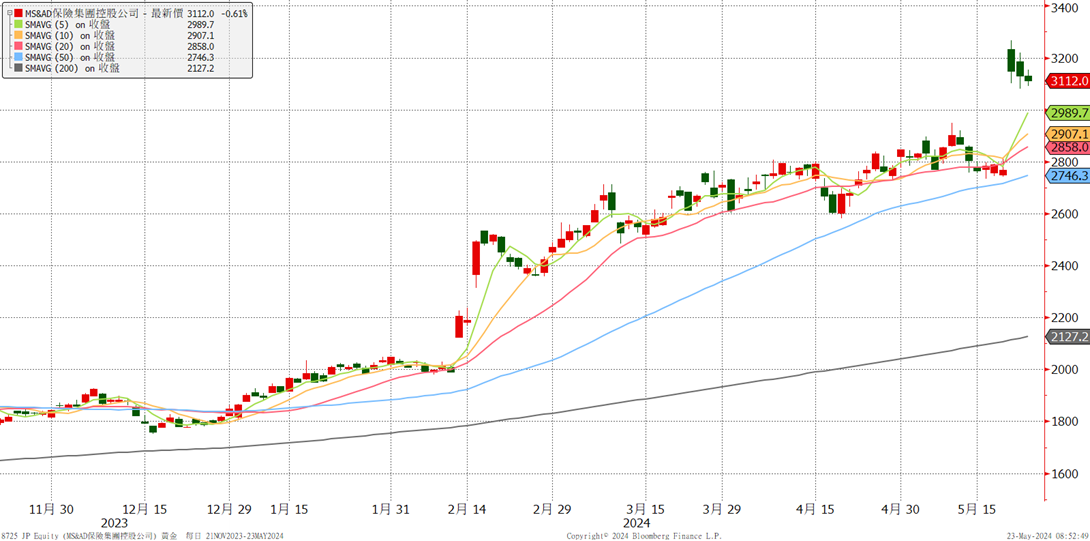Click the gray SMAVG (200) color swatch
This screenshot has height=541, width=1090.
click(x=18, y=68)
